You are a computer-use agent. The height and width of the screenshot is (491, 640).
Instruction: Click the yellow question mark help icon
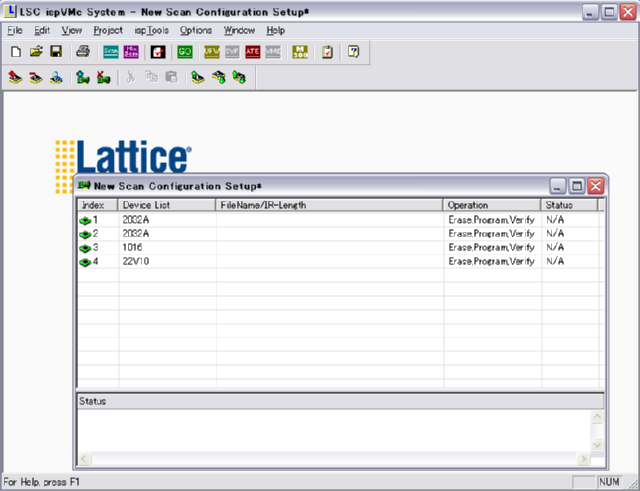click(353, 52)
